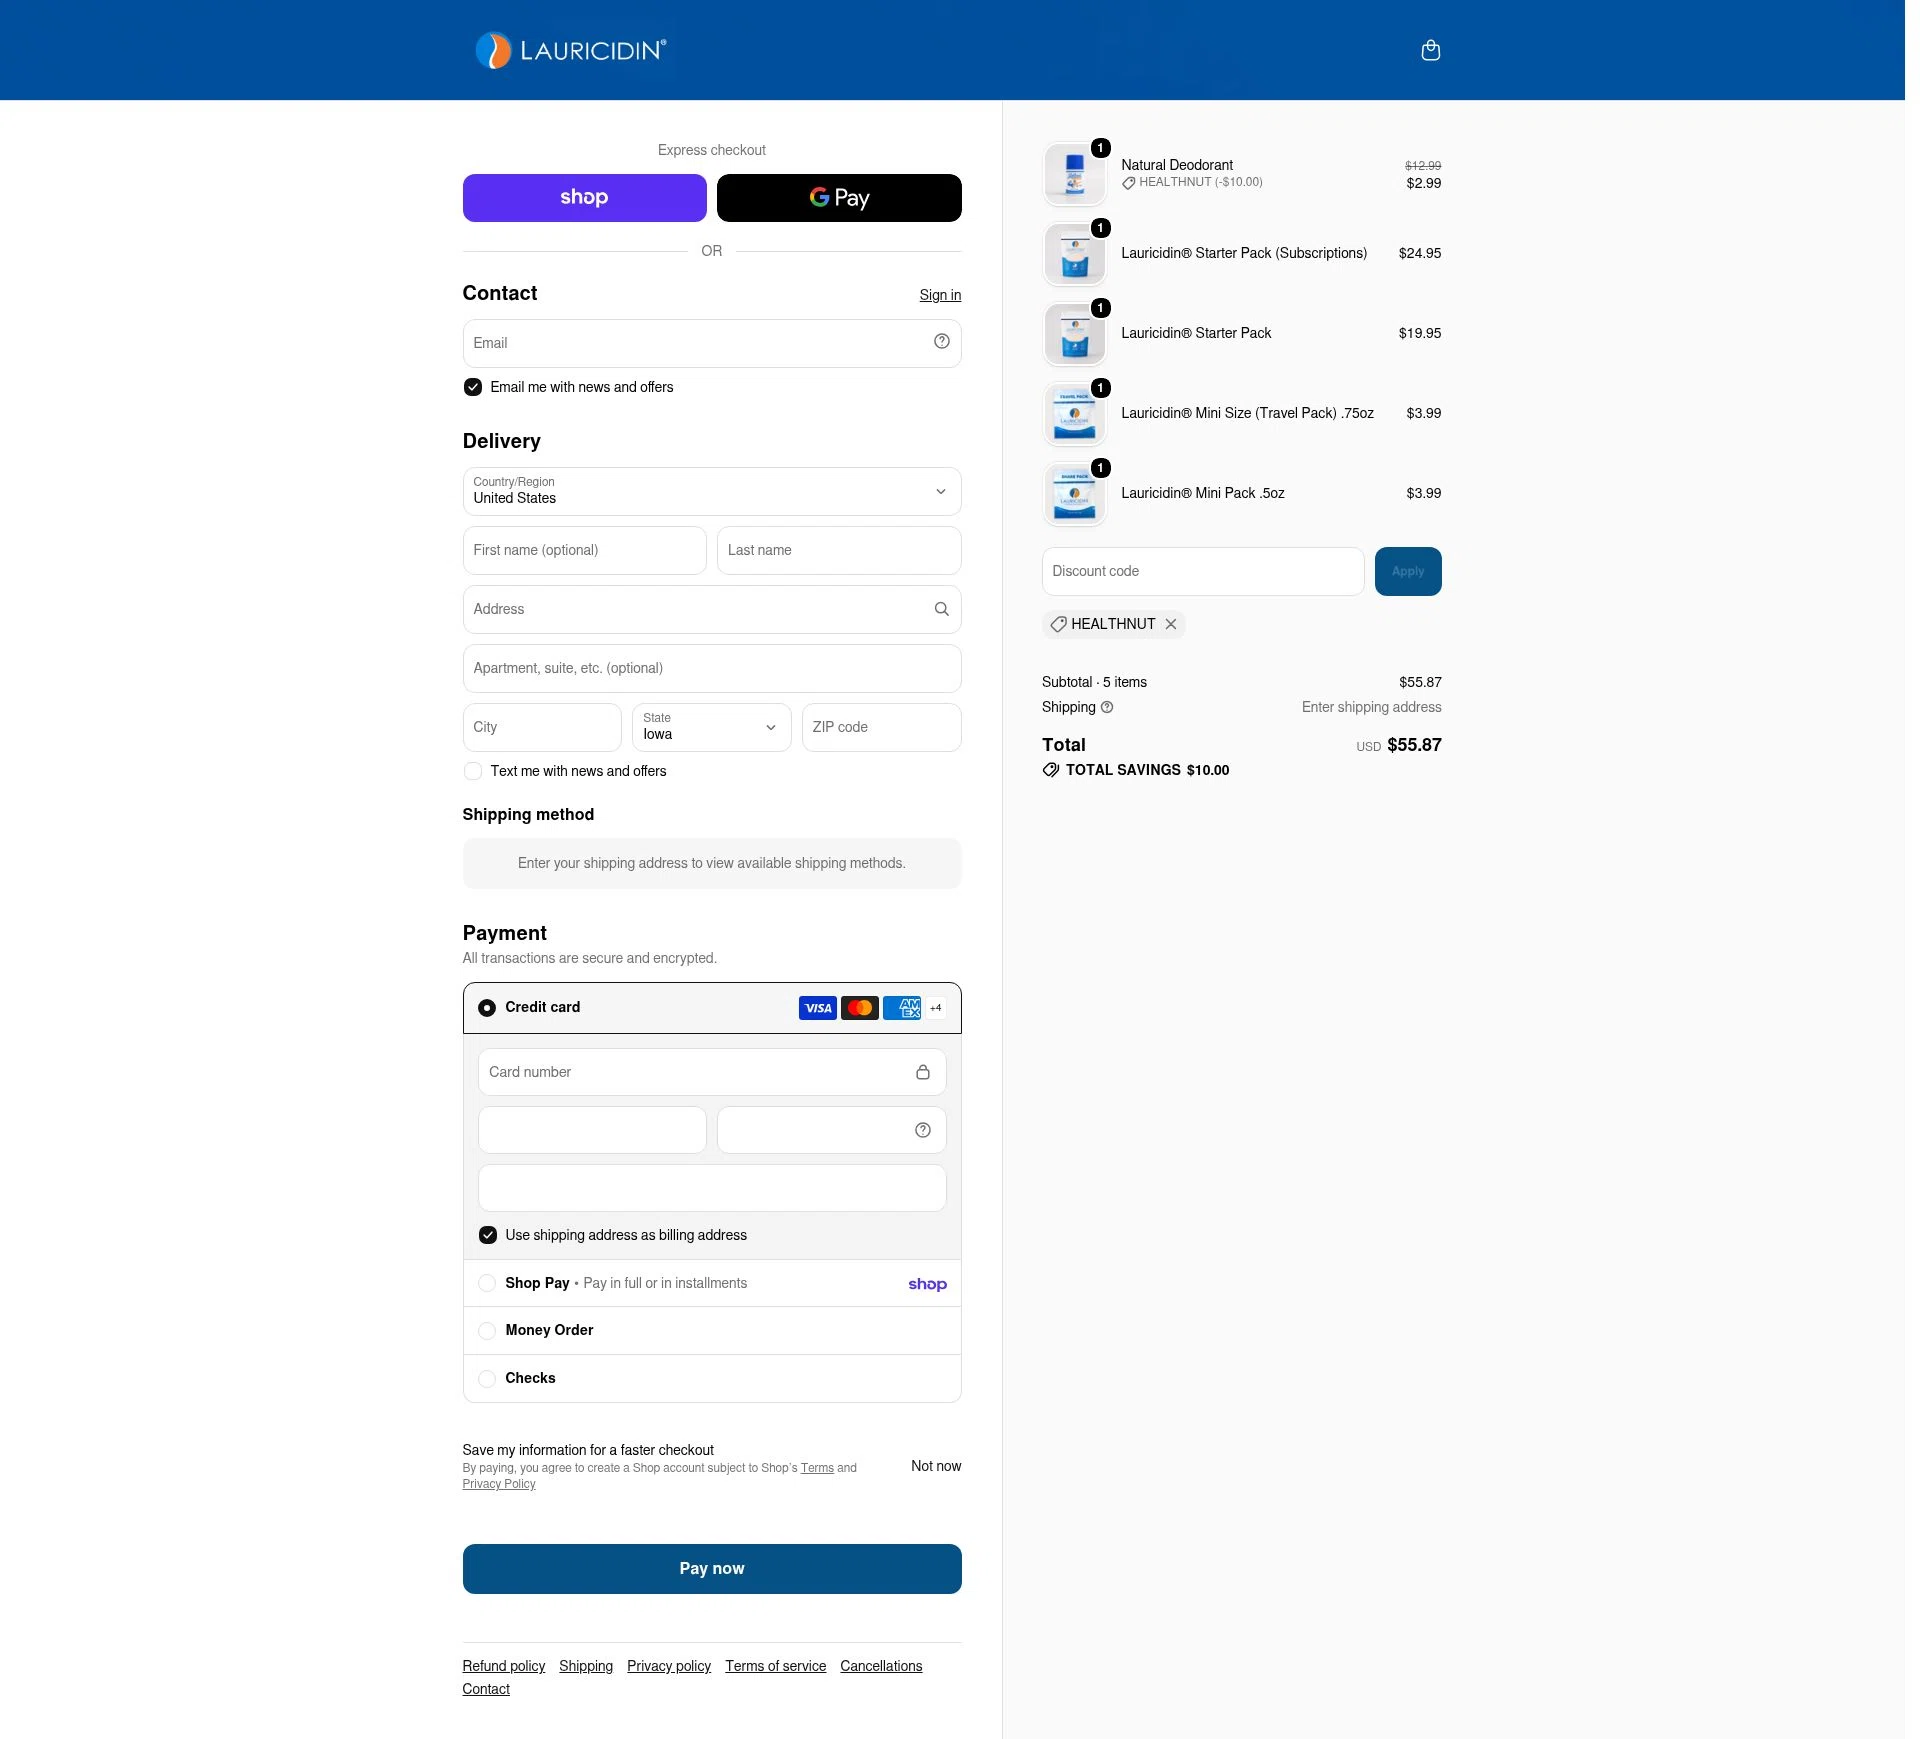Click the help icon in the Email field
This screenshot has width=1920, height=1739.
tap(941, 342)
